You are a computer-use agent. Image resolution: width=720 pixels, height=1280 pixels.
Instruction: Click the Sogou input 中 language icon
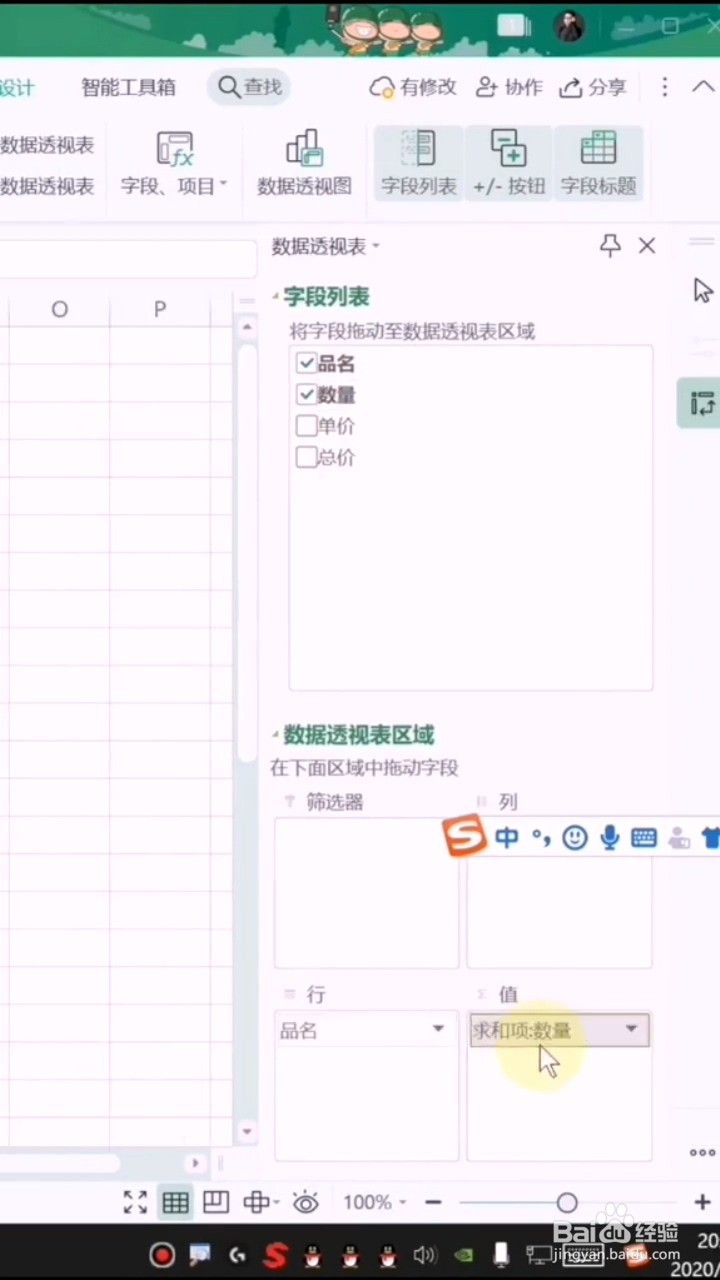(507, 837)
